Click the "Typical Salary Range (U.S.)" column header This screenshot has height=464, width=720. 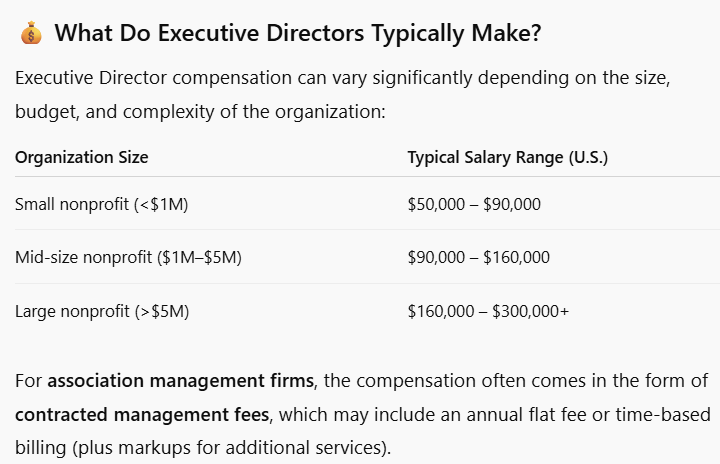tap(507, 157)
